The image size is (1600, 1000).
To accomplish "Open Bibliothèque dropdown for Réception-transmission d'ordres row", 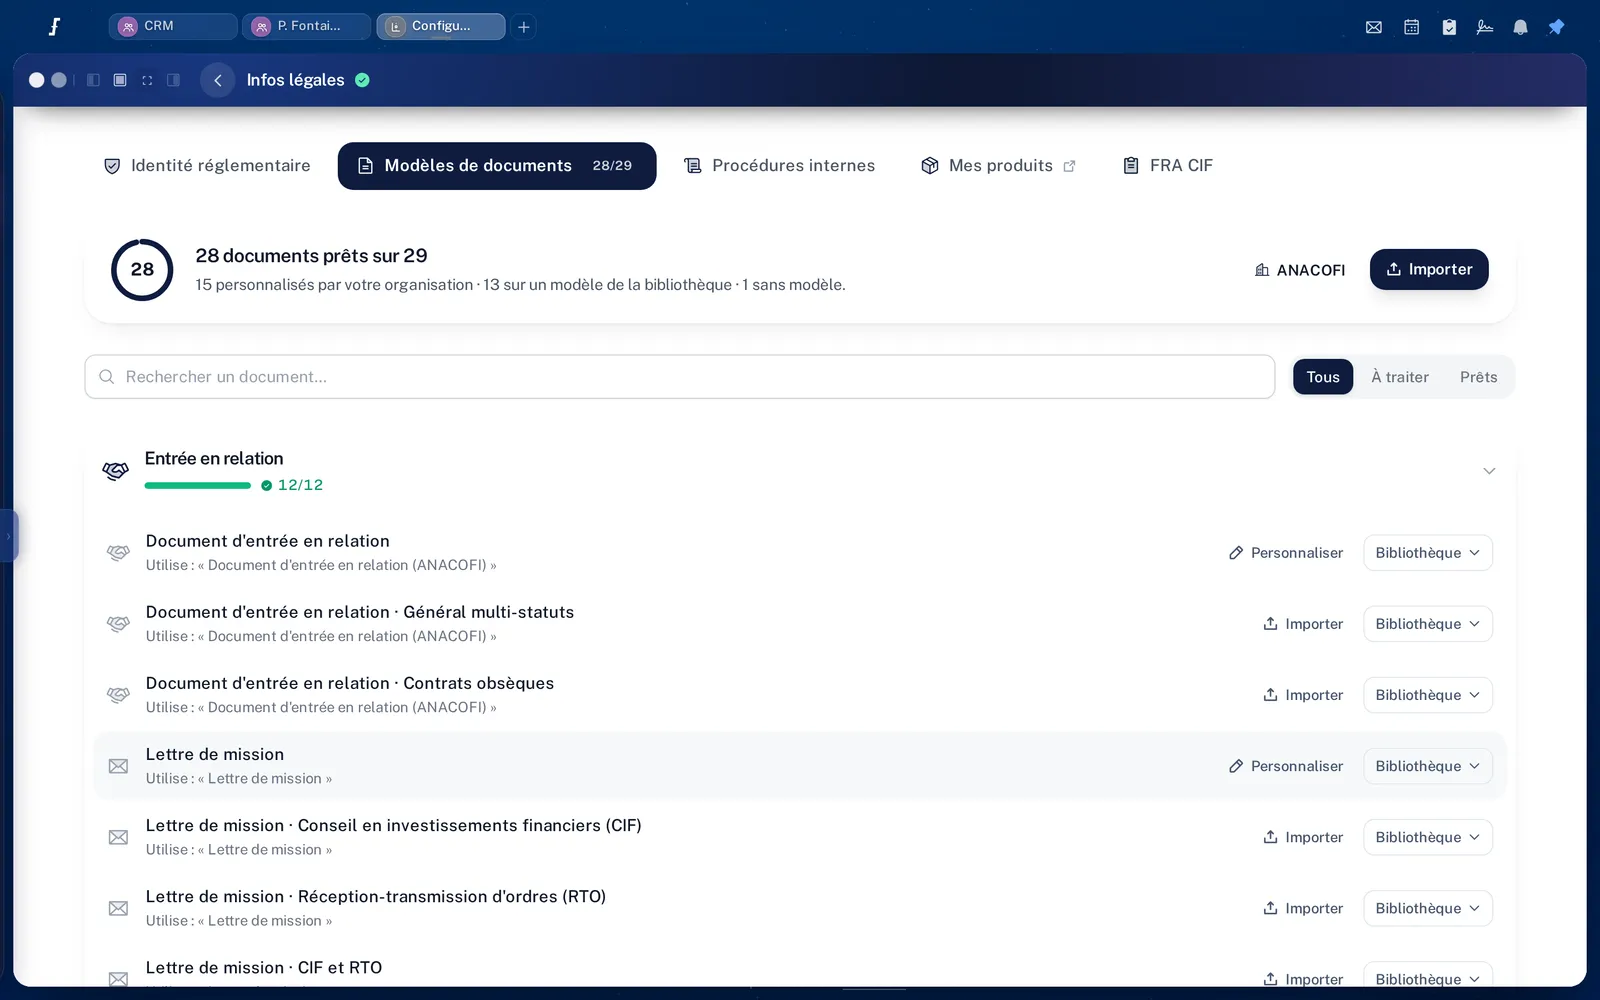I will coord(1428,908).
